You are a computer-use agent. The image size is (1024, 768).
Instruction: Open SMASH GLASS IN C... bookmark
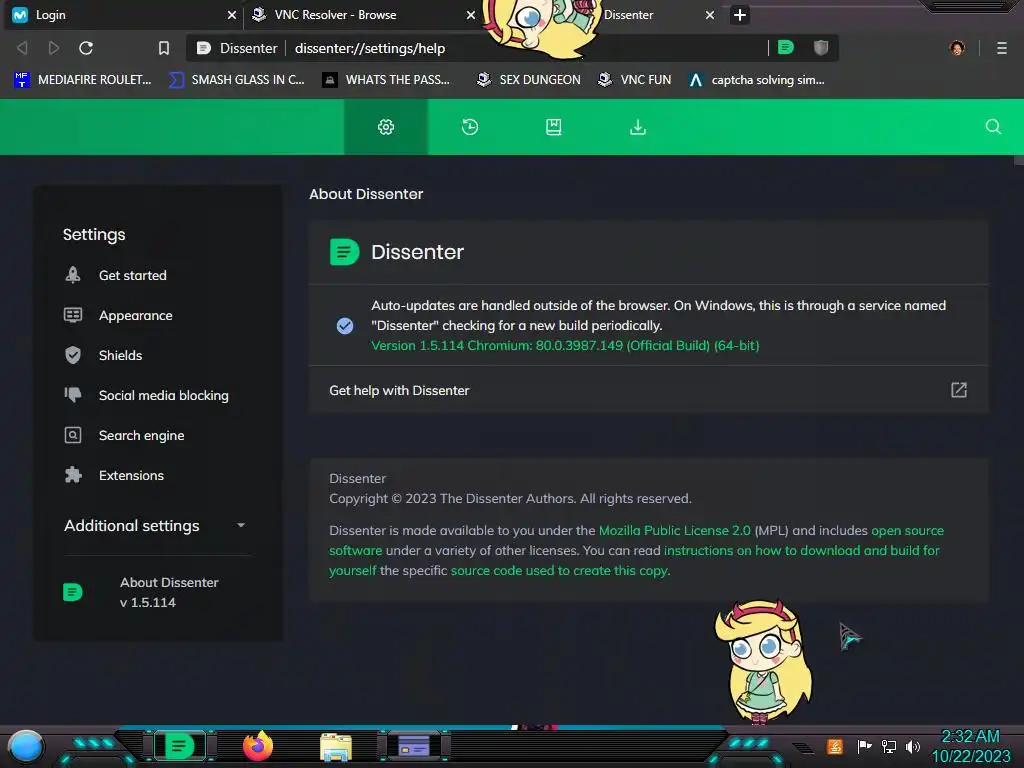coord(236,80)
